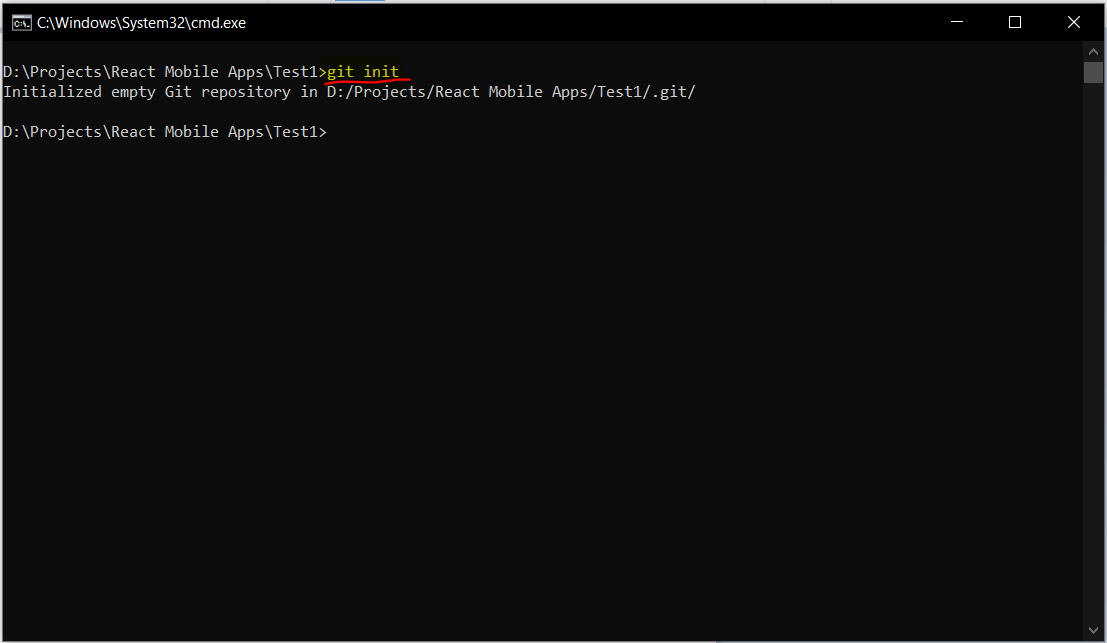Click the active command prompt line
Image resolution: width=1107 pixels, height=643 pixels.
point(165,131)
